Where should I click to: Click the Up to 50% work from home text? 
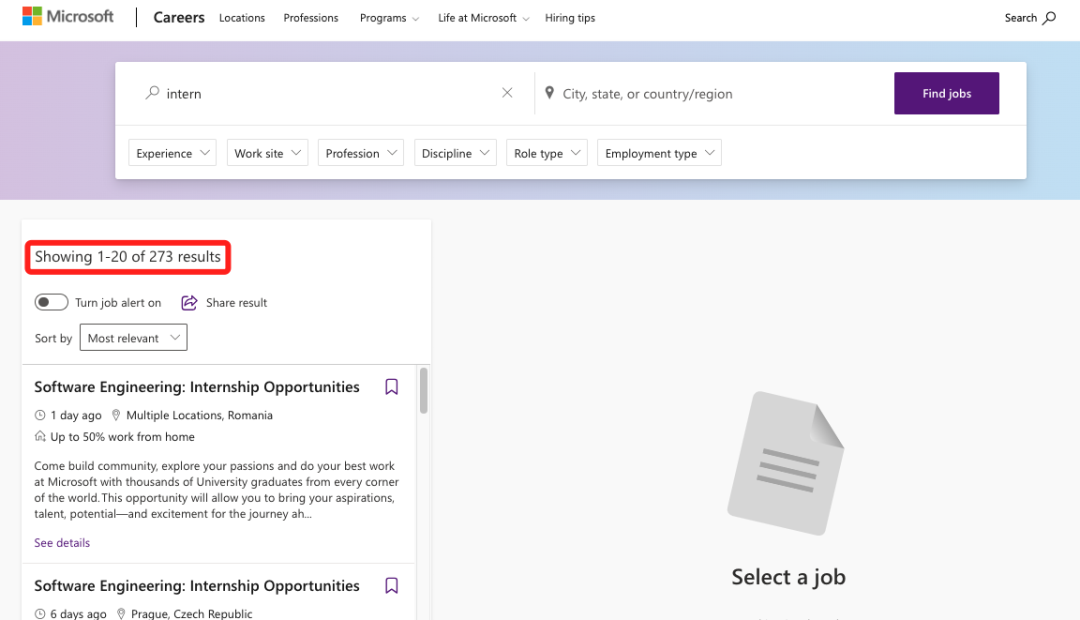pos(122,436)
